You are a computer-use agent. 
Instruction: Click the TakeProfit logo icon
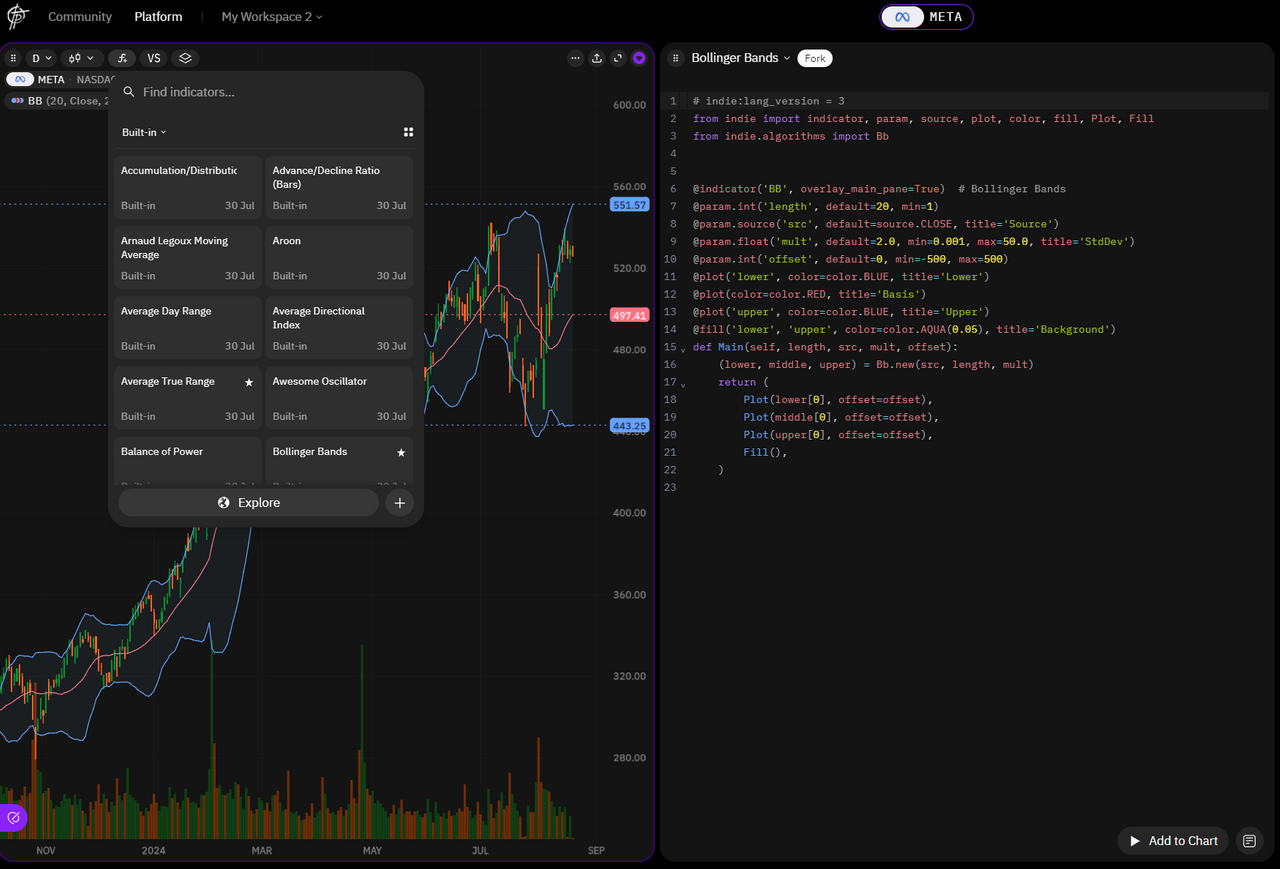[18, 17]
